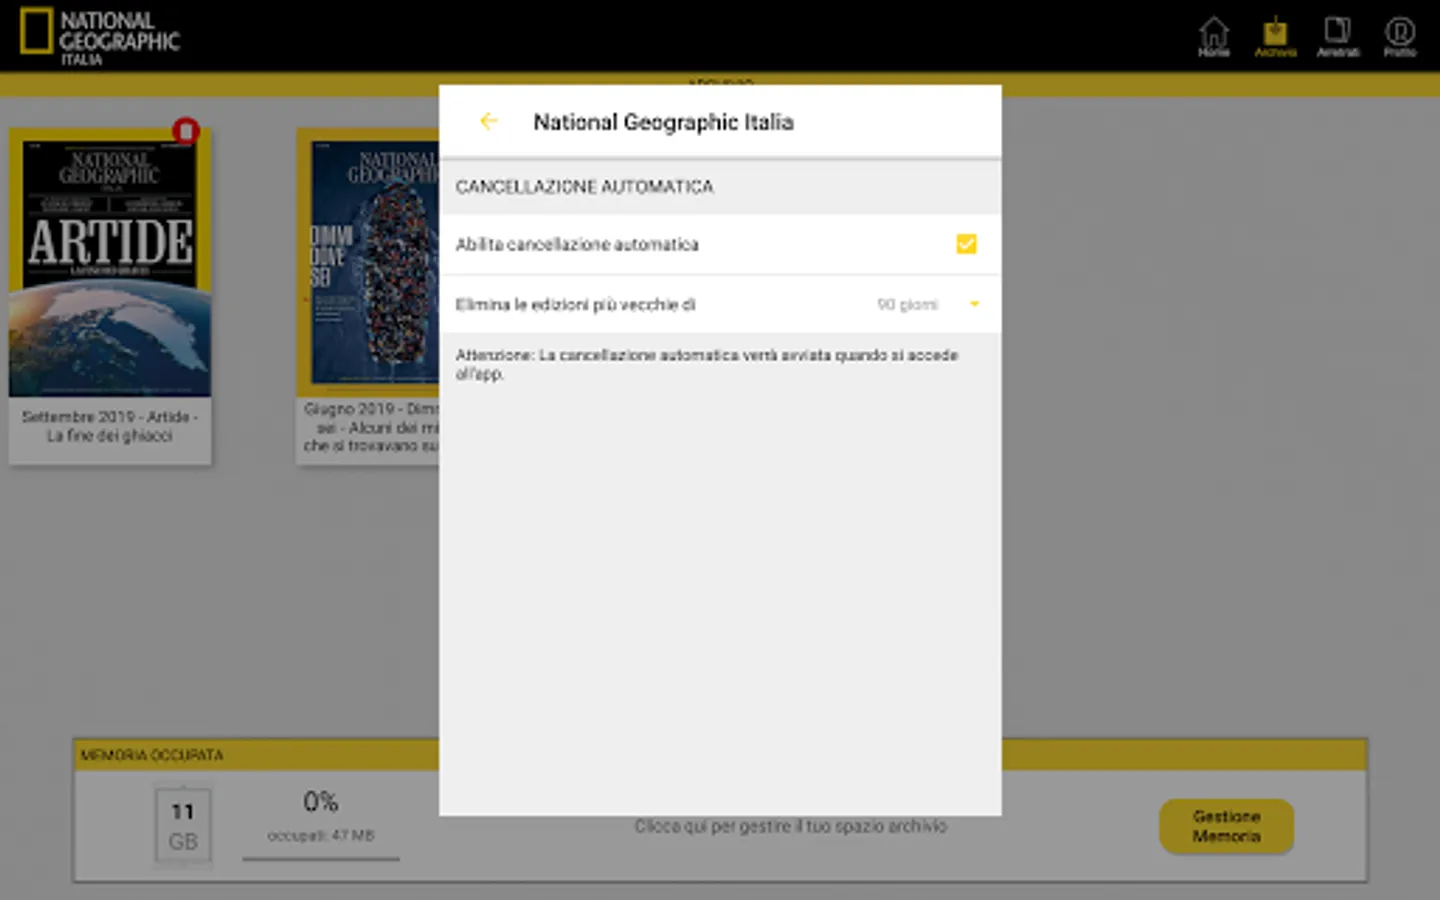Go back using the yellow arrow
1440x900 pixels.
tap(488, 121)
